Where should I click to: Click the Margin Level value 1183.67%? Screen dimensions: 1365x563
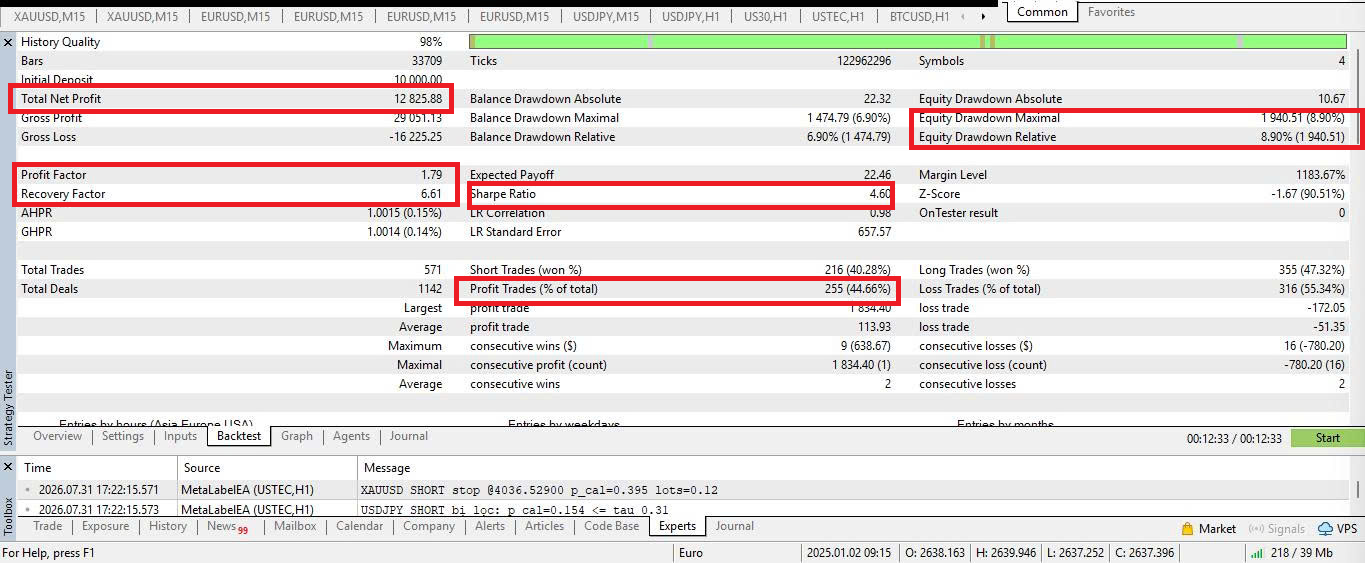[1320, 175]
